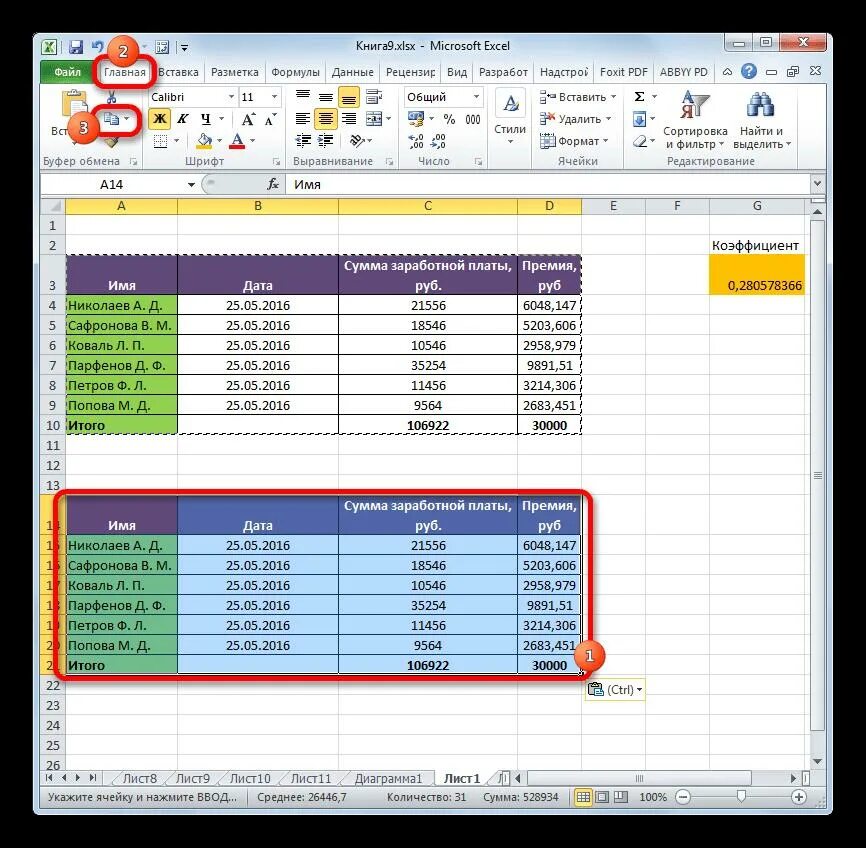The width and height of the screenshot is (866, 848).
Task: Open Excel Help with the question mark icon
Action: click(749, 71)
